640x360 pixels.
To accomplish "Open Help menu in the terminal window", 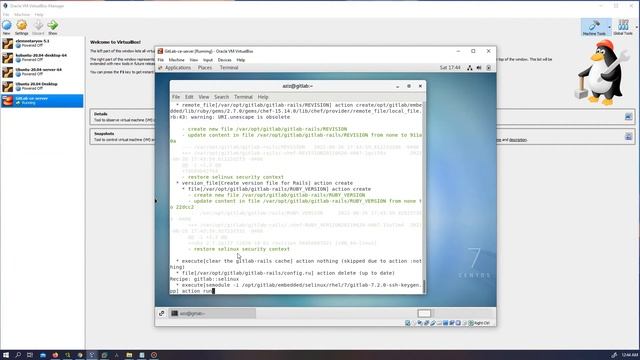I will pyautogui.click(x=263, y=97).
